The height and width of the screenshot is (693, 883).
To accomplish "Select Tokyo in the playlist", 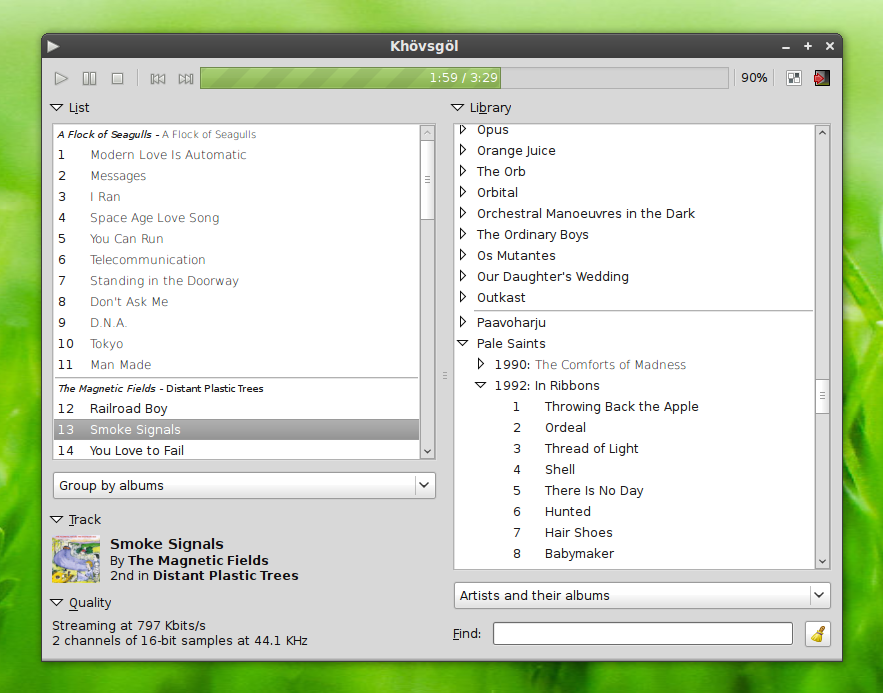I will tap(237, 344).
